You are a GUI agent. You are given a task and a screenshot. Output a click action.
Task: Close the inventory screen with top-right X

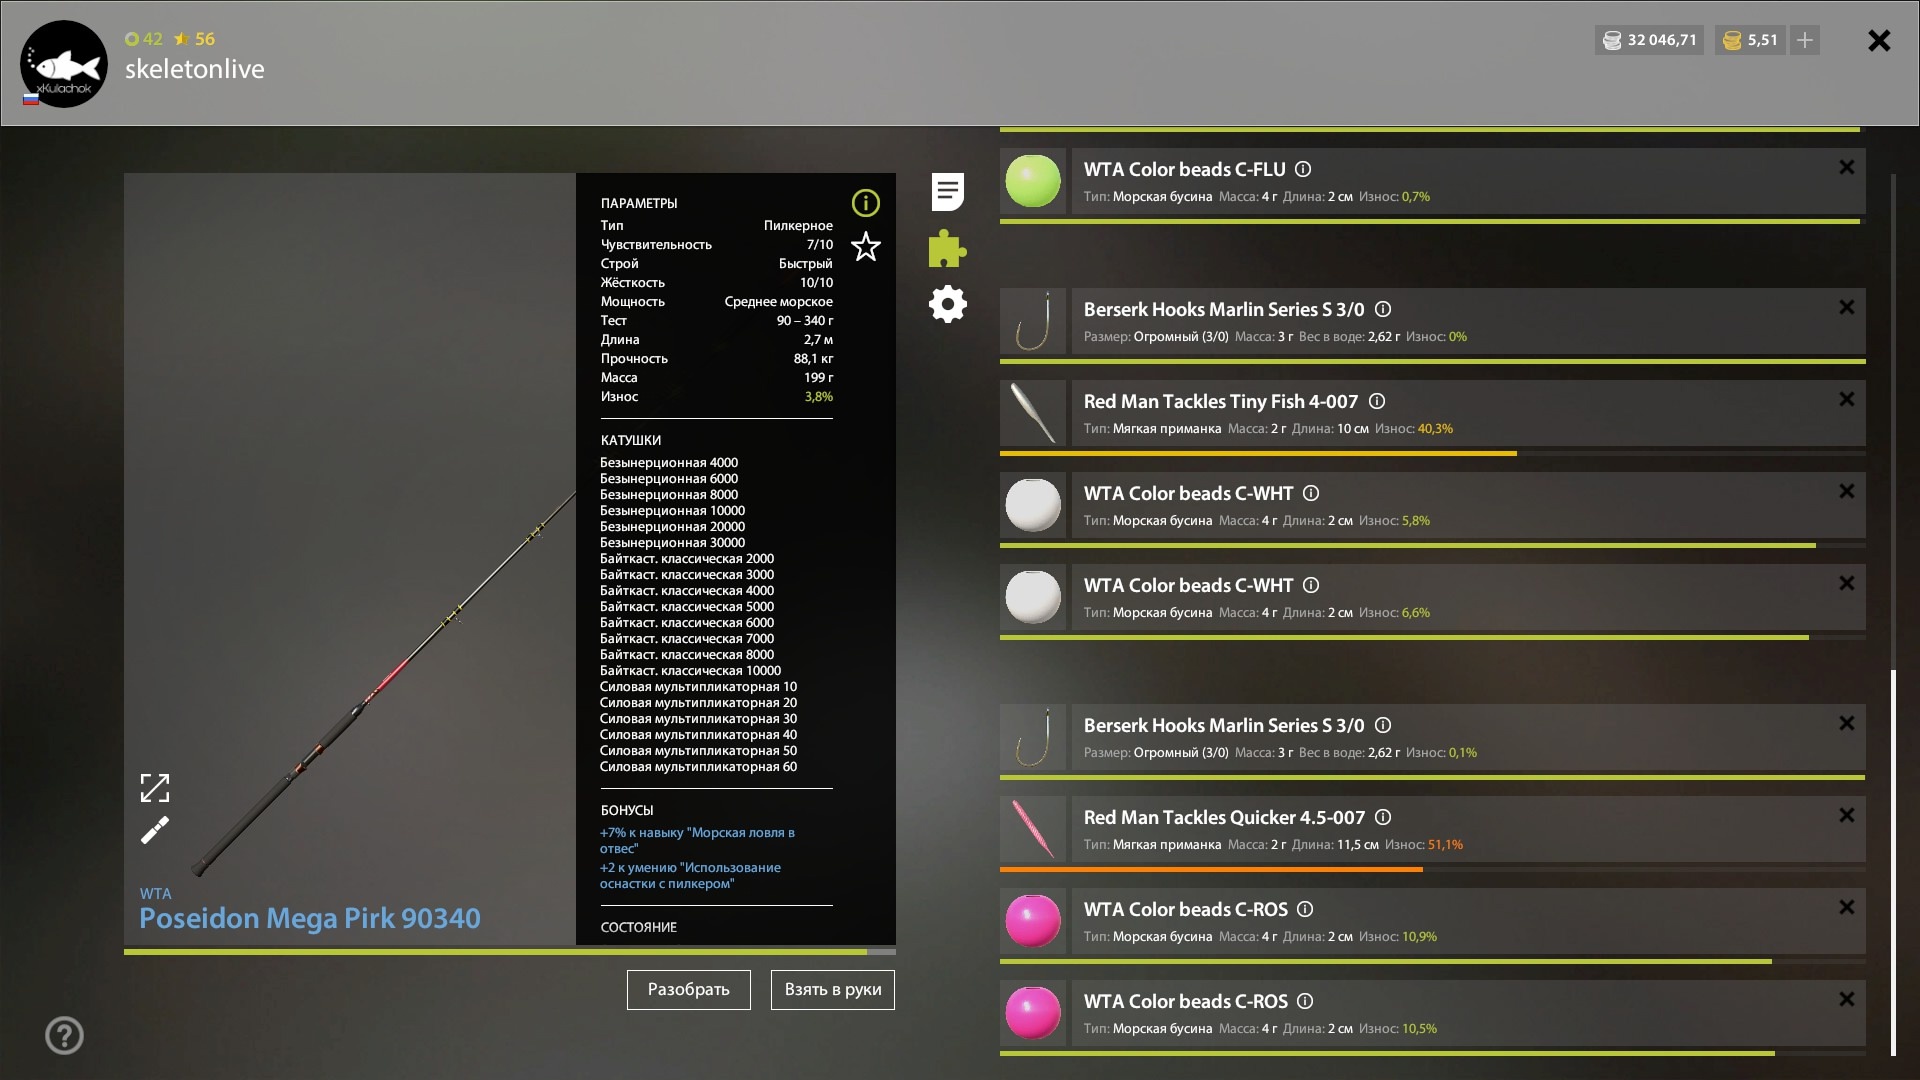pos(1879,40)
